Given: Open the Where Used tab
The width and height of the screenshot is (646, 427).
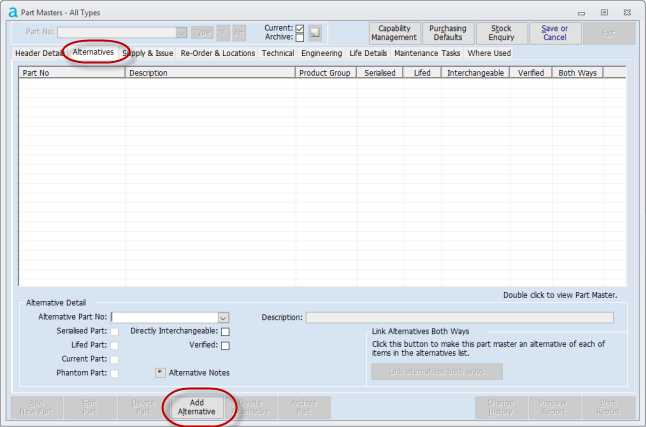Looking at the screenshot, I should point(489,53).
